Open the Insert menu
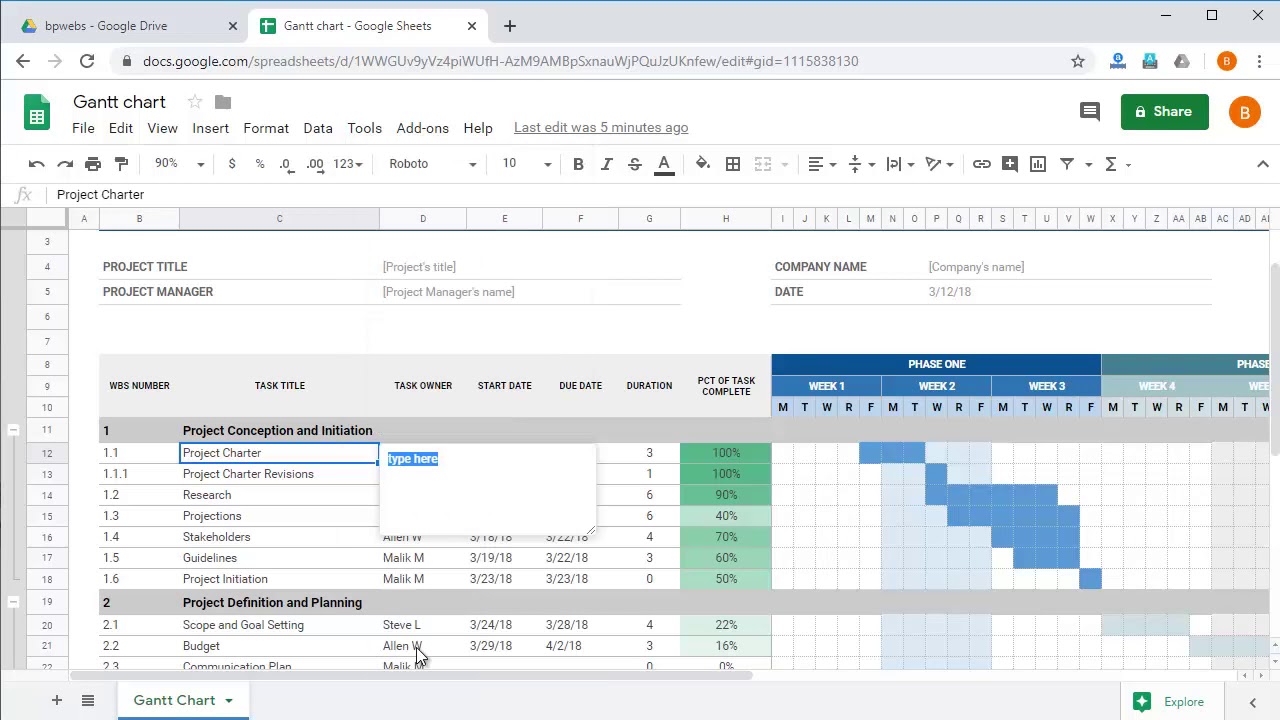 tap(210, 128)
